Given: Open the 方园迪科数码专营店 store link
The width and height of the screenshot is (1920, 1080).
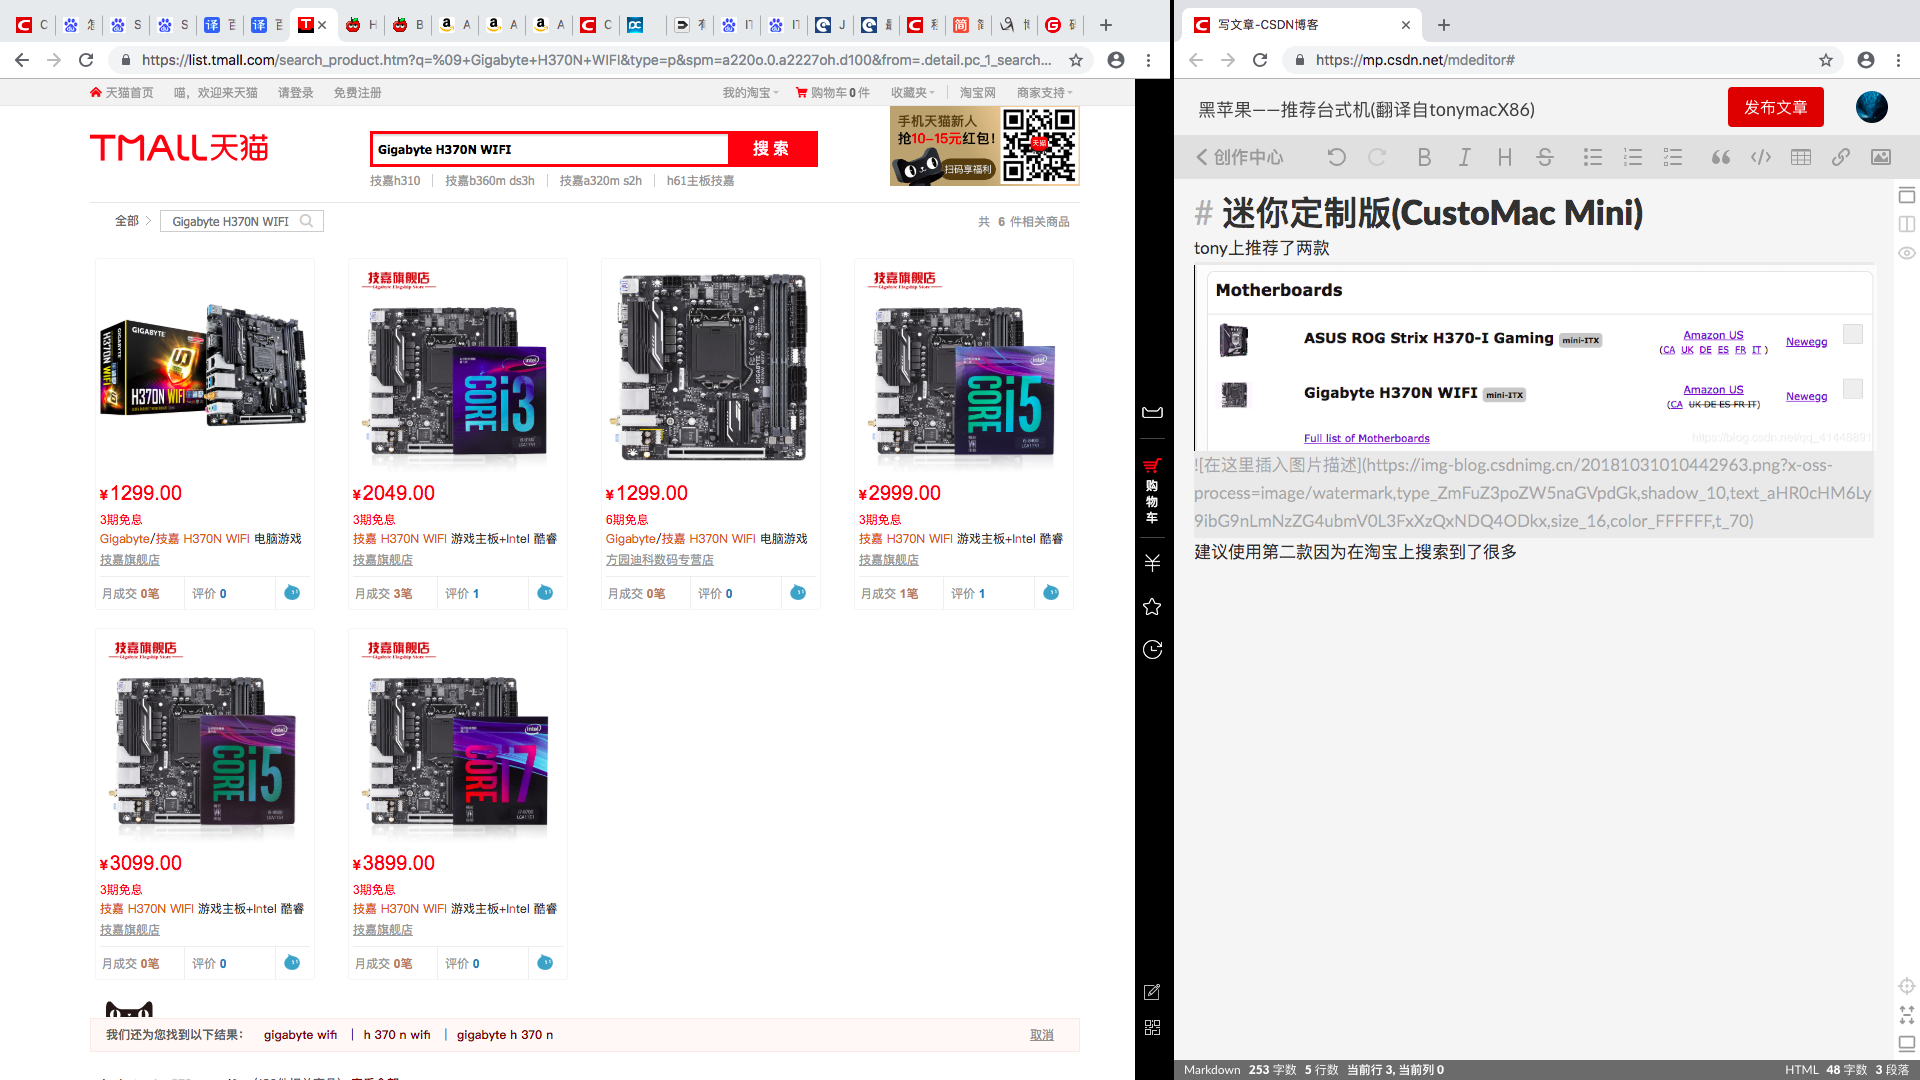Looking at the screenshot, I should (660, 560).
